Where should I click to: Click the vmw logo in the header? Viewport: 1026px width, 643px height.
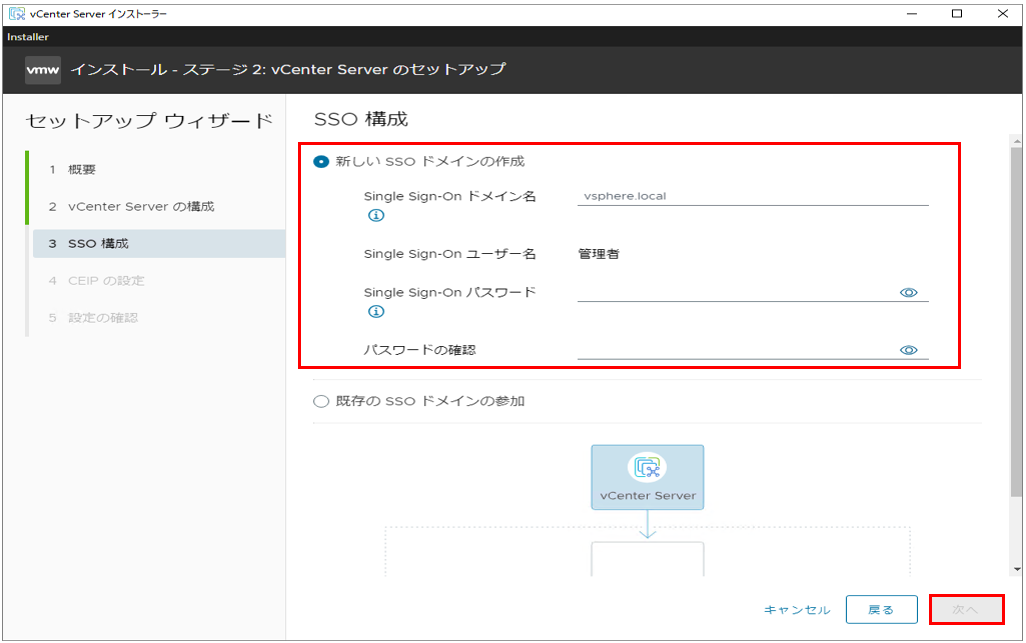43,70
